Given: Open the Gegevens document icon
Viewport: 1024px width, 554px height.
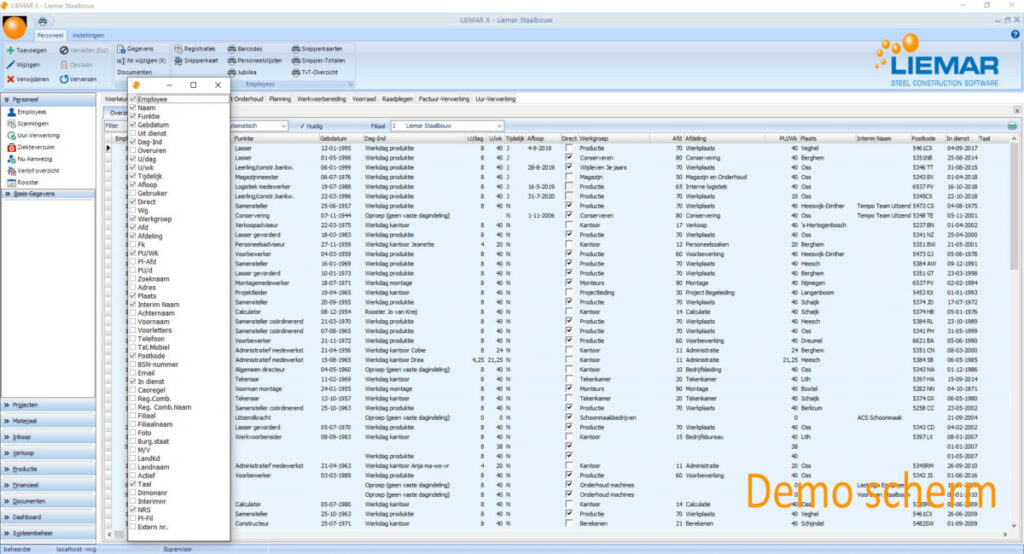Looking at the screenshot, I should tap(121, 49).
